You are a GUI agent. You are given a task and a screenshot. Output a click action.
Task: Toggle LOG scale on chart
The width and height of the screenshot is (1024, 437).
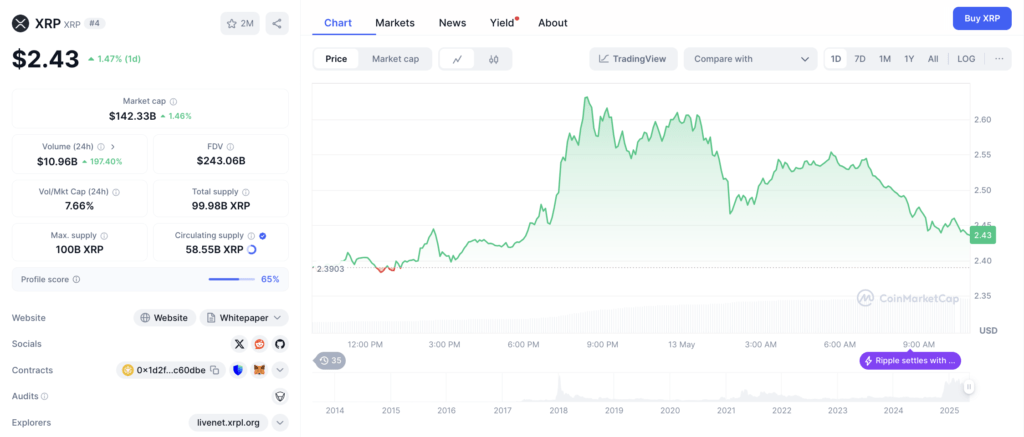tap(966, 59)
